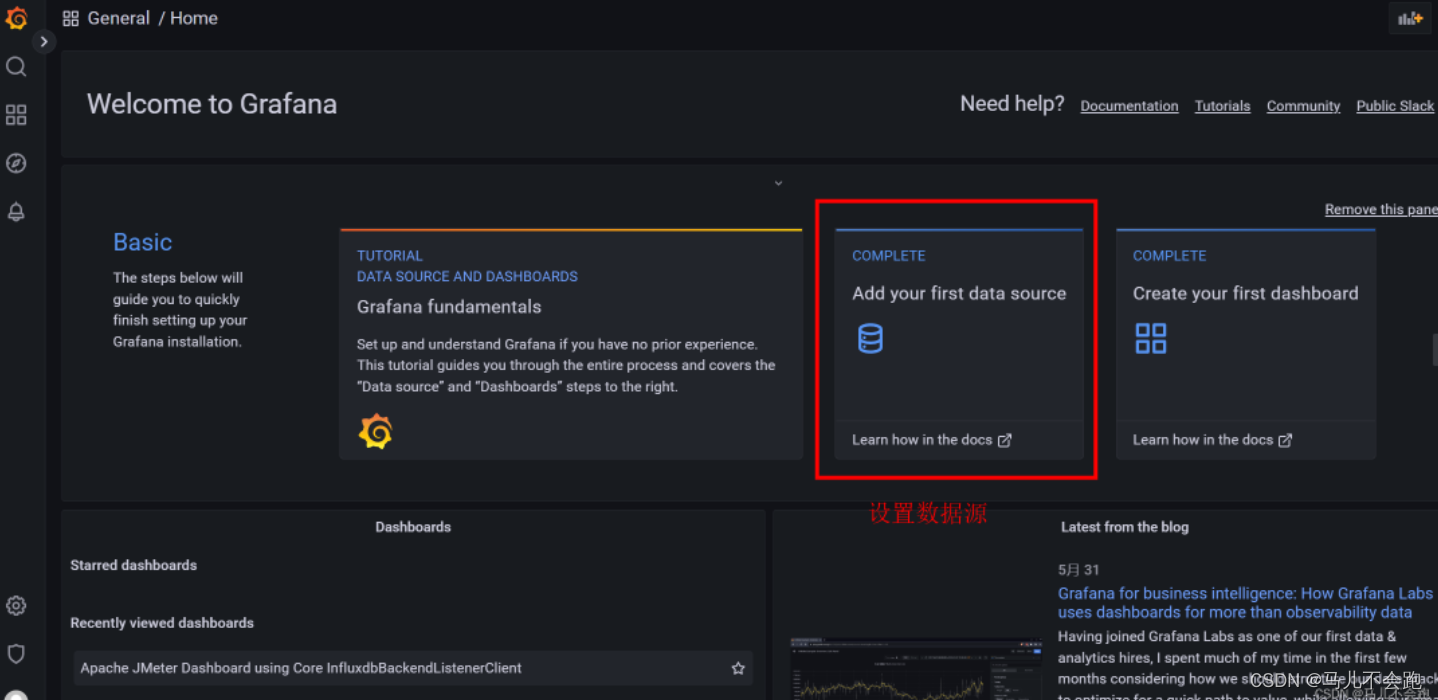Open Grafana for business intelligence blog post
Viewport: 1438px width, 700px height.
pyautogui.click(x=1245, y=603)
